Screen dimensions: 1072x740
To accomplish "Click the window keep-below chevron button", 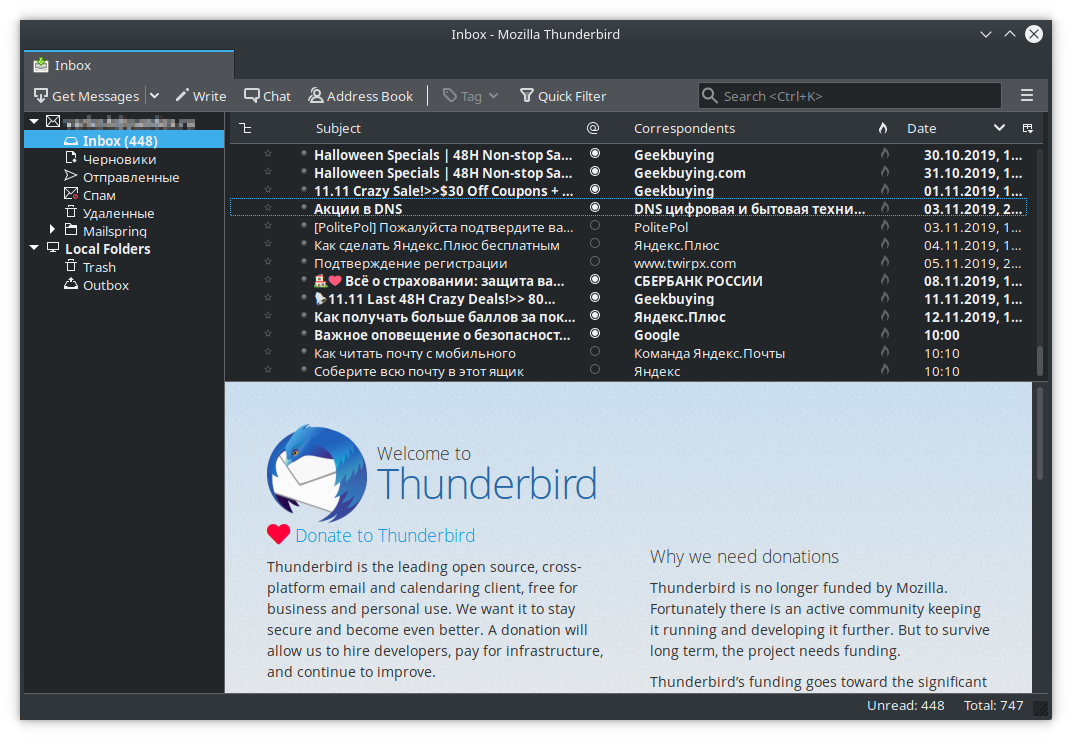I will click(986, 34).
